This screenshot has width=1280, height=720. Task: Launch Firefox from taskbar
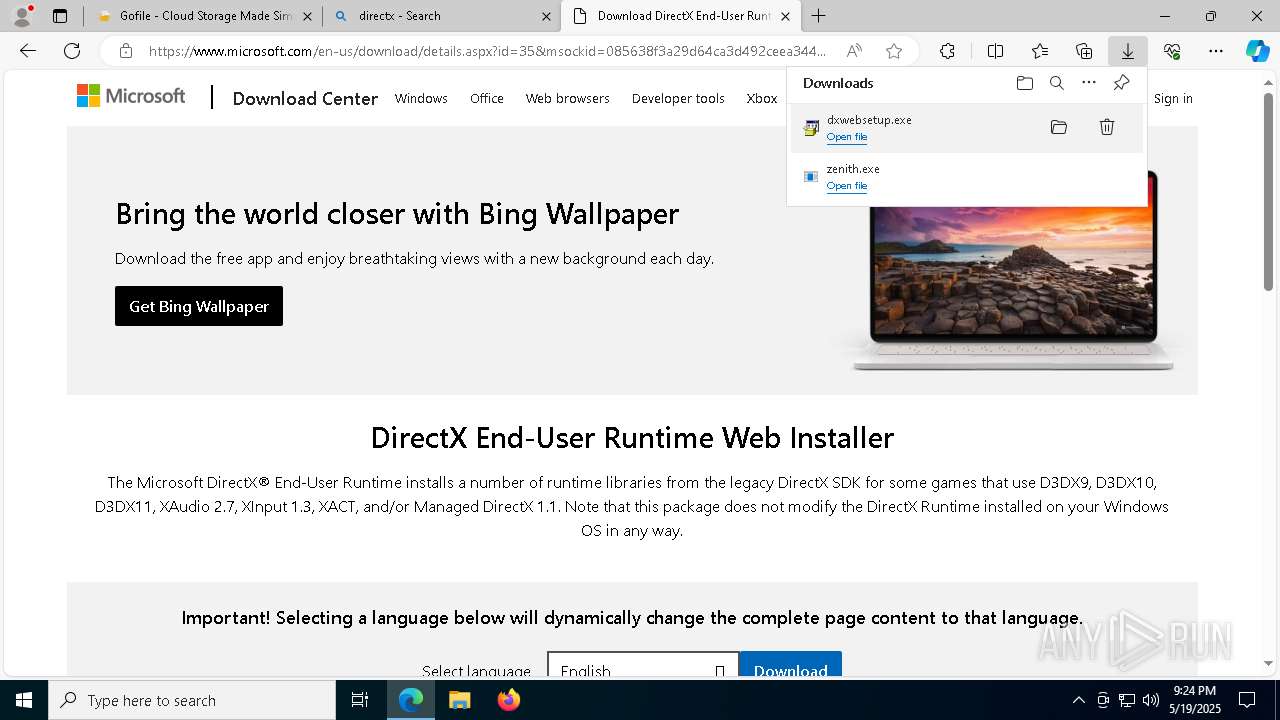point(508,700)
